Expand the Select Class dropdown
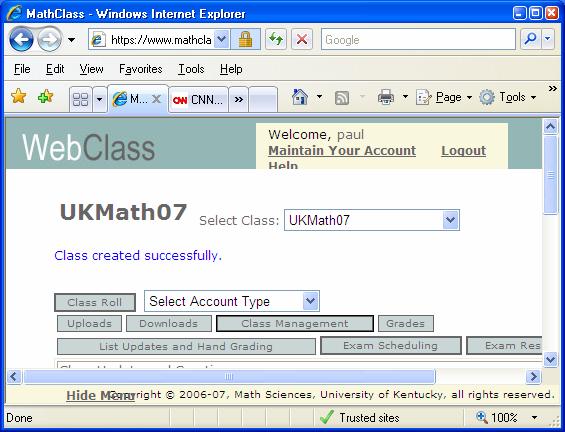Screen dimensions: 565x432 pos(450,220)
